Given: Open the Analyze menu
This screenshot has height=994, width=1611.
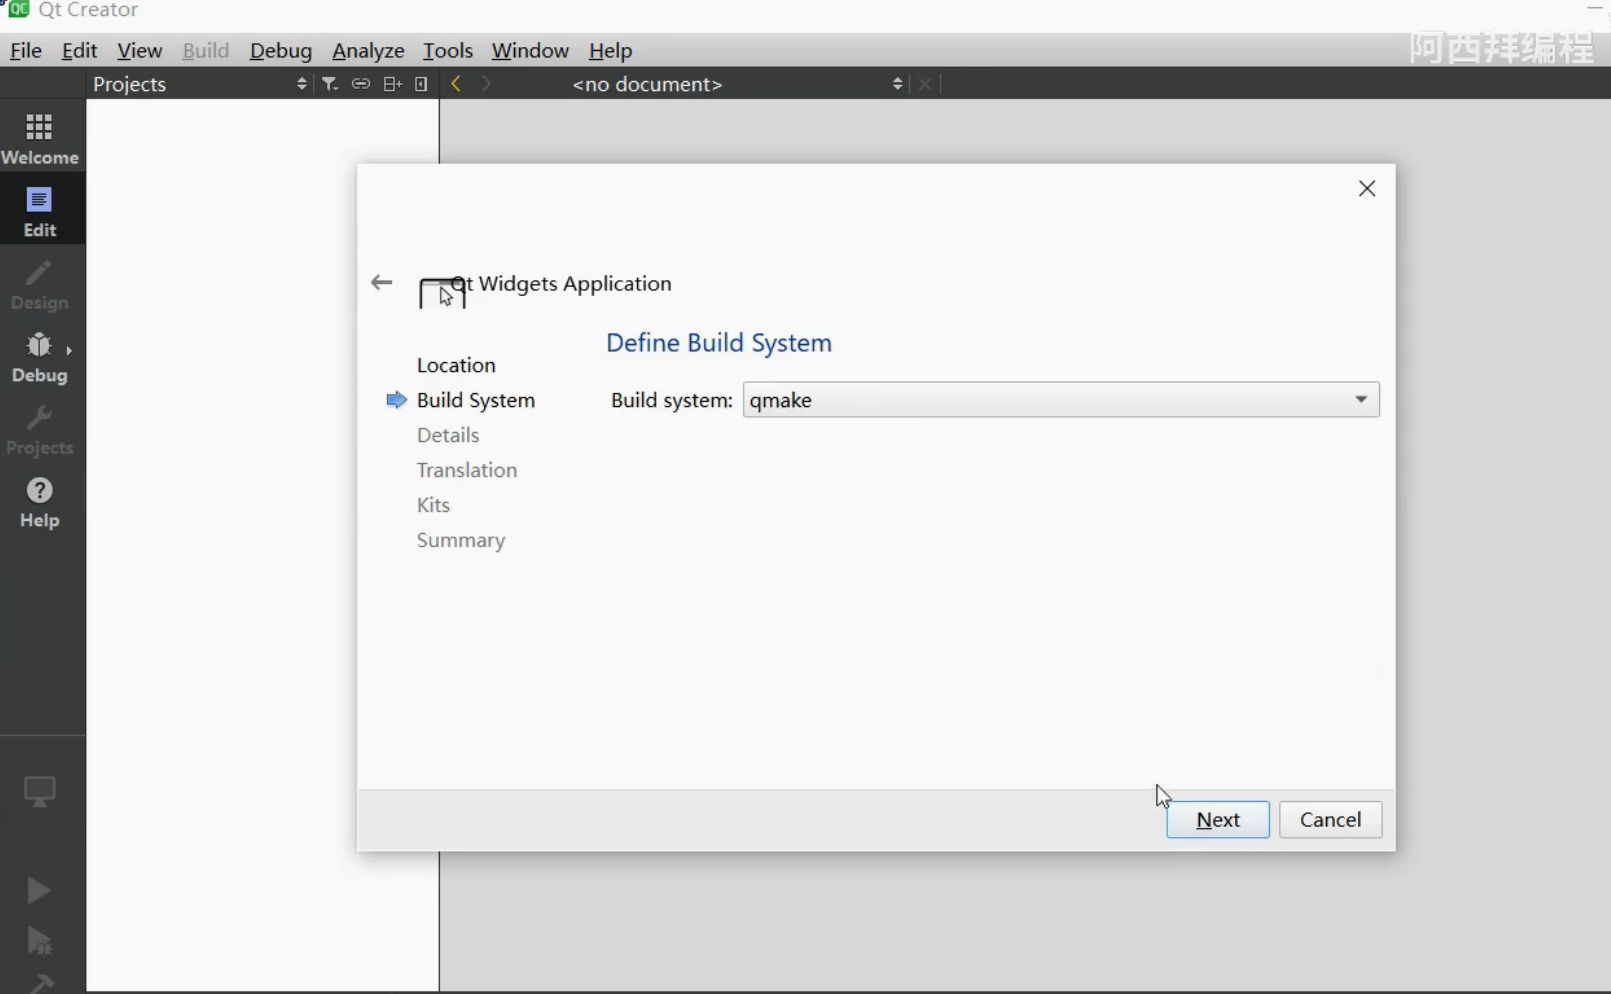Looking at the screenshot, I should coord(368,50).
